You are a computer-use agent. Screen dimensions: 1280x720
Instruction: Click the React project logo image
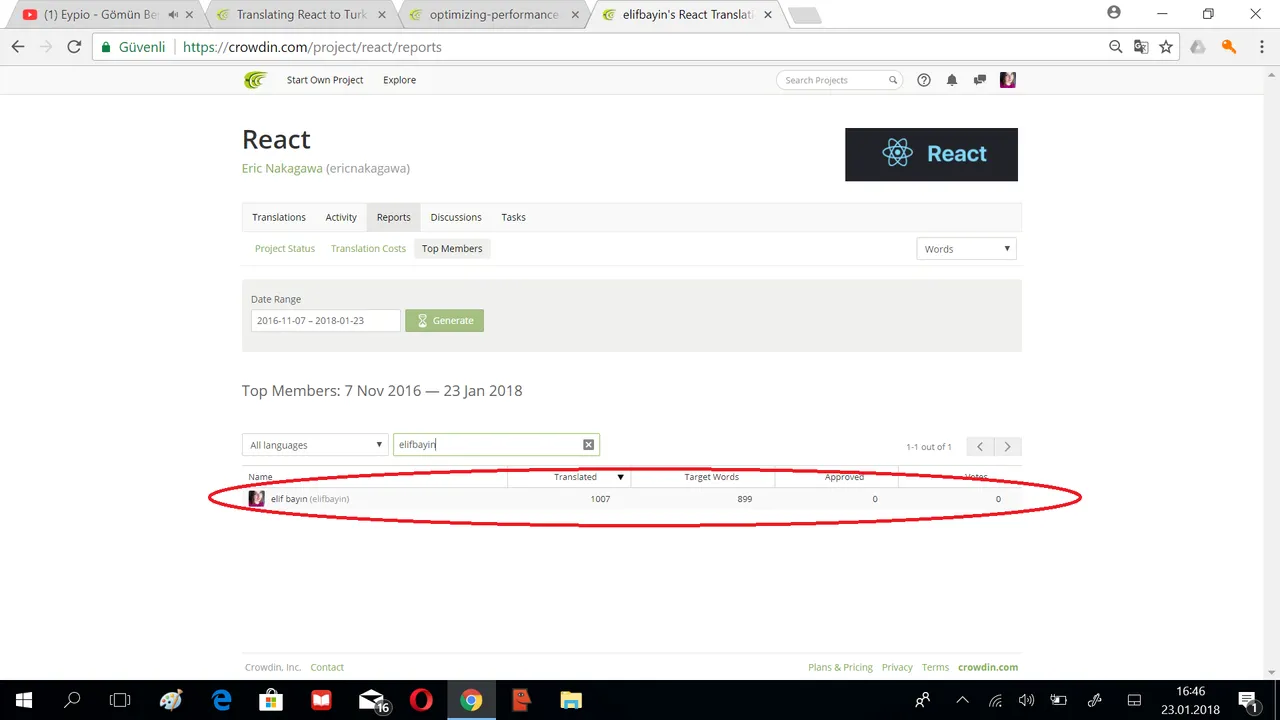(x=931, y=155)
